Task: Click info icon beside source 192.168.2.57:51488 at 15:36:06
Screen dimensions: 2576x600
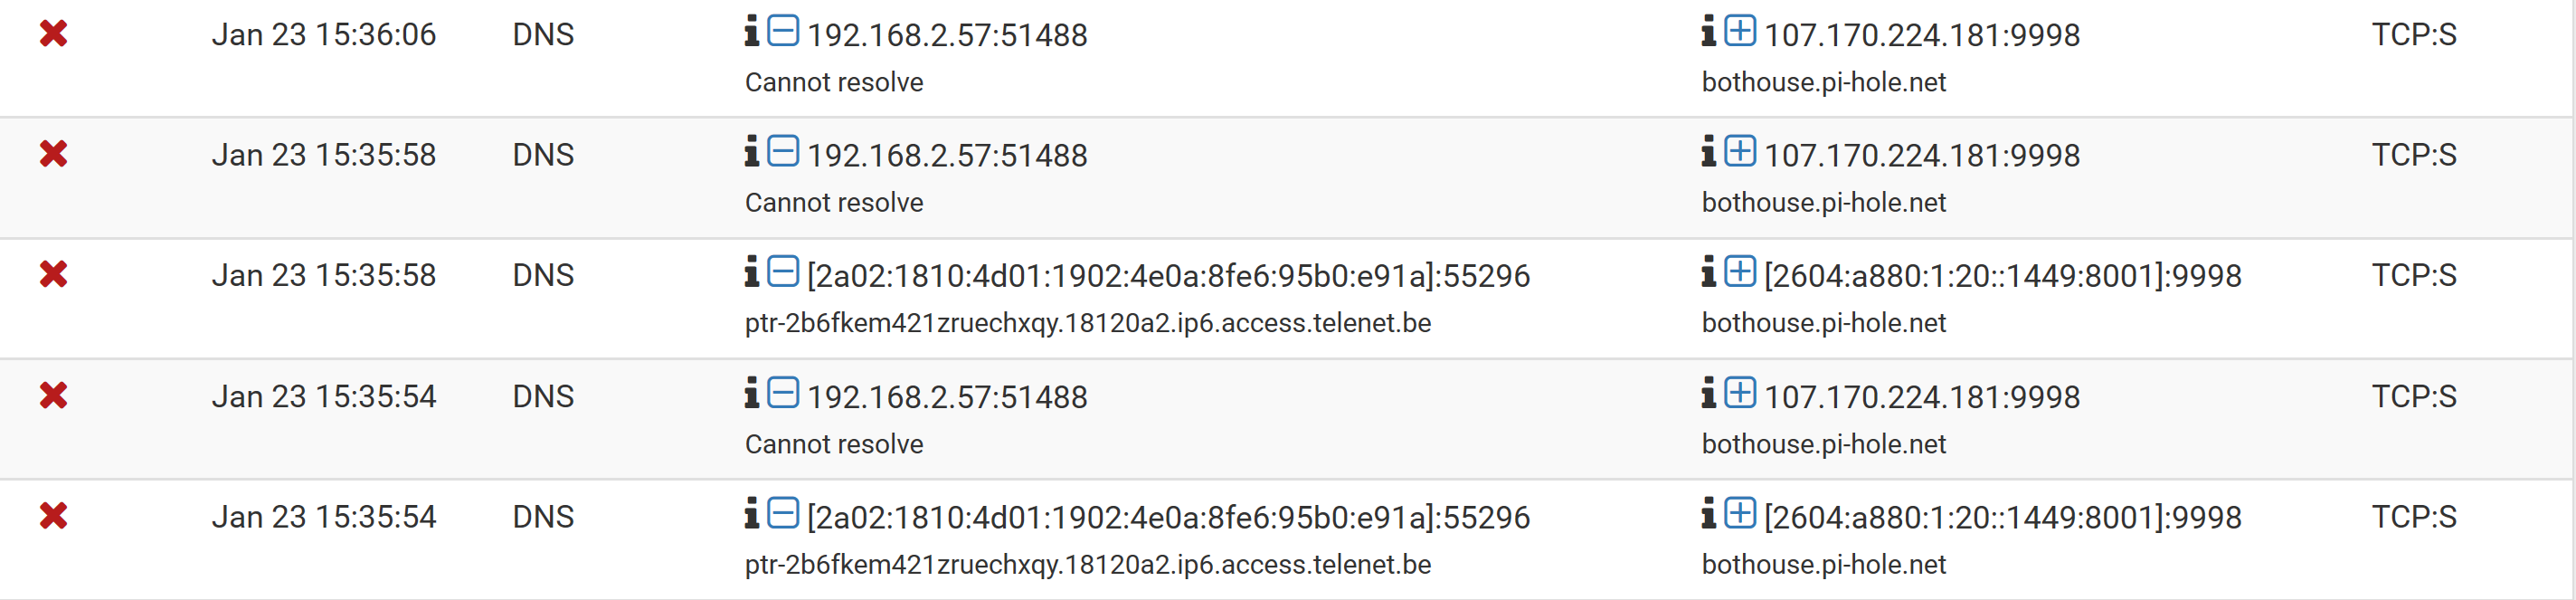Action: (x=752, y=31)
